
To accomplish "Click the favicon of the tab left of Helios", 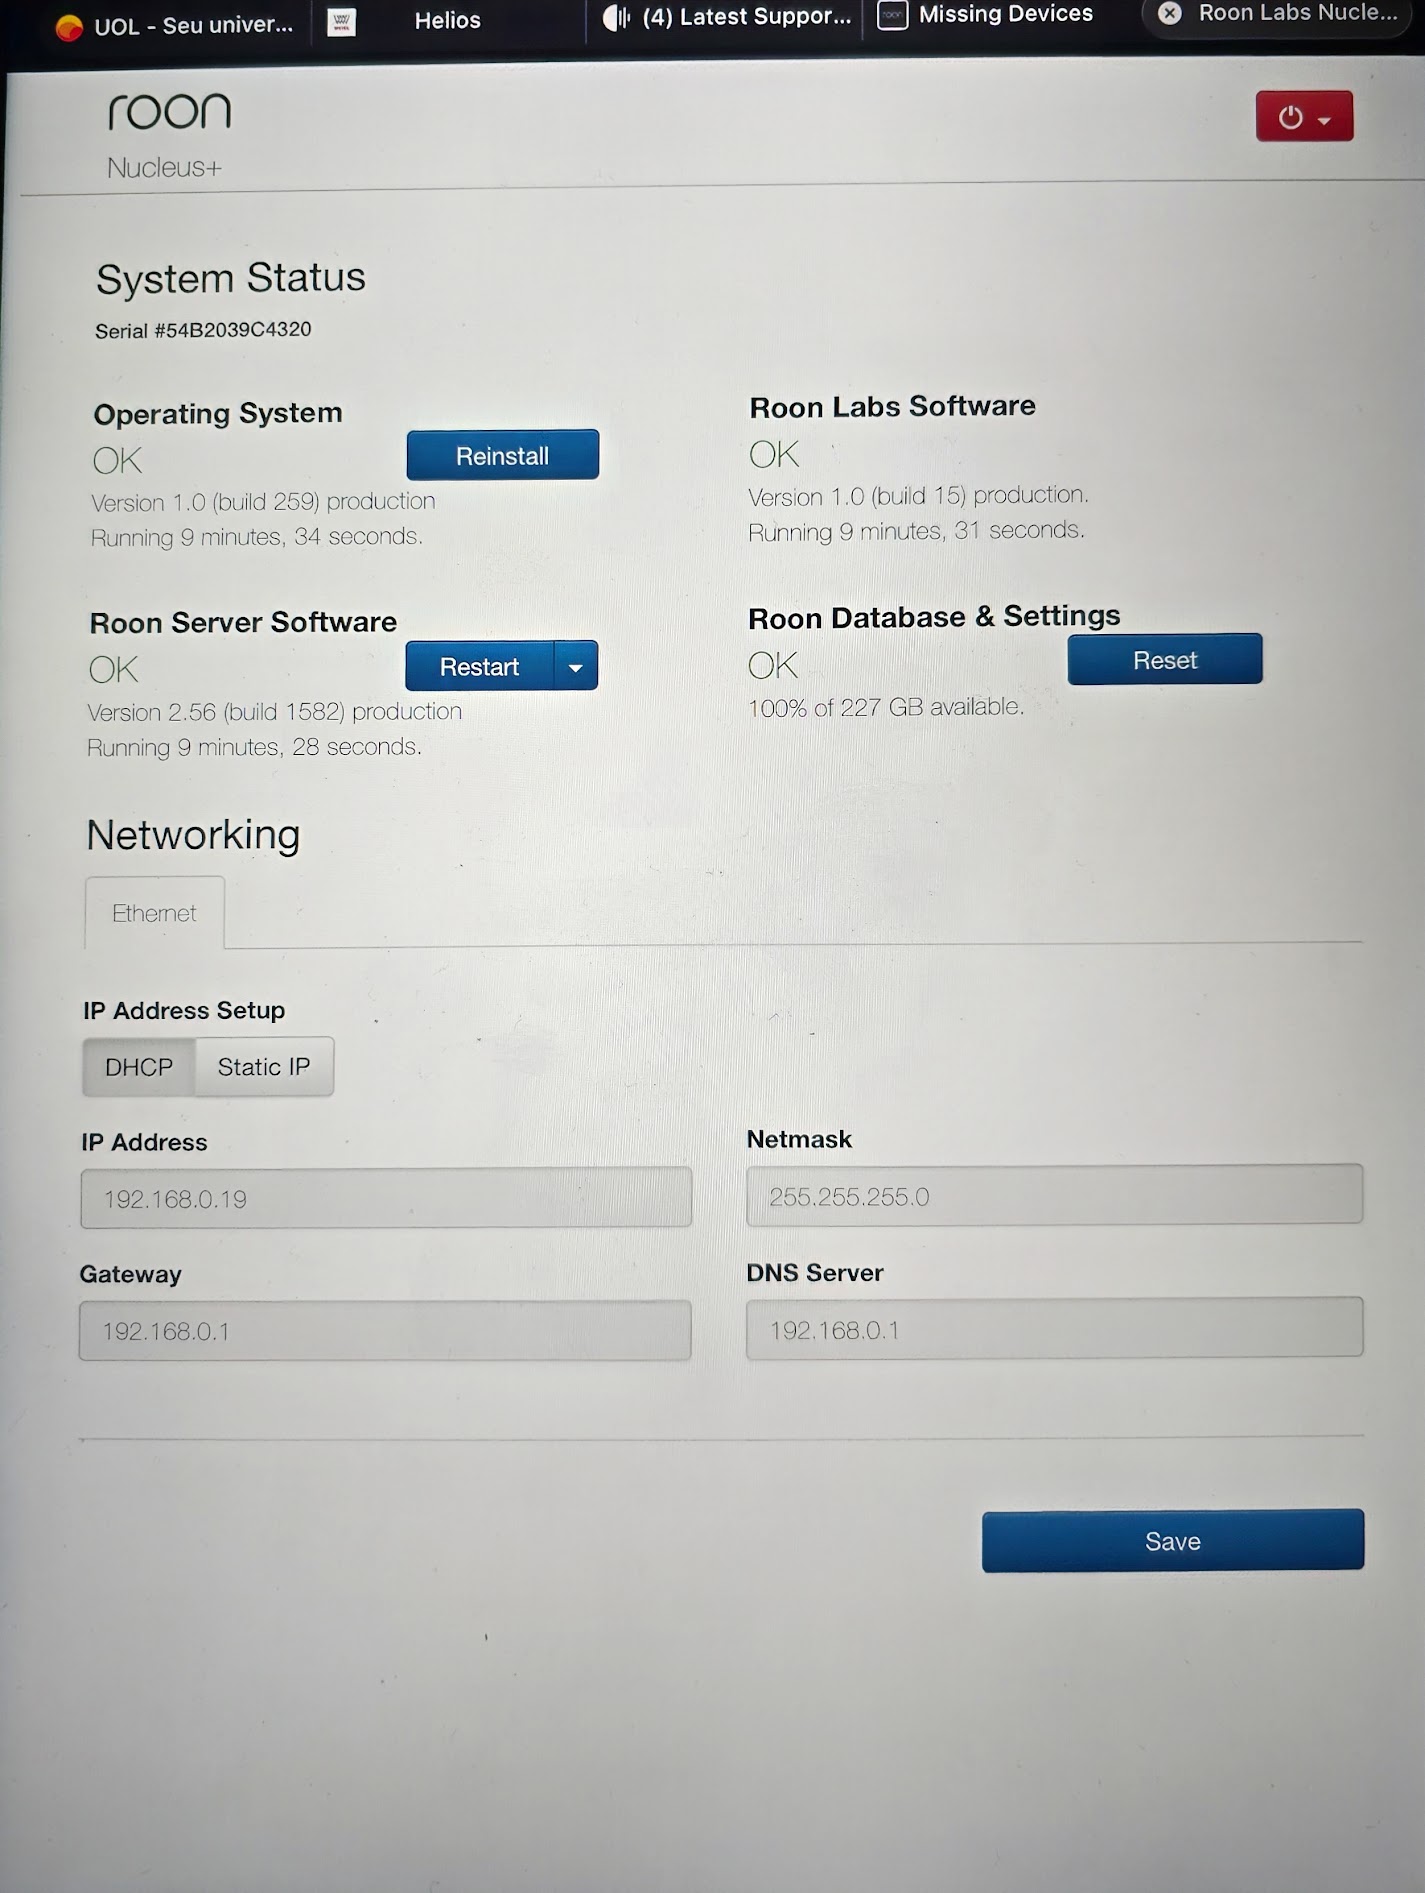I will click(x=342, y=22).
